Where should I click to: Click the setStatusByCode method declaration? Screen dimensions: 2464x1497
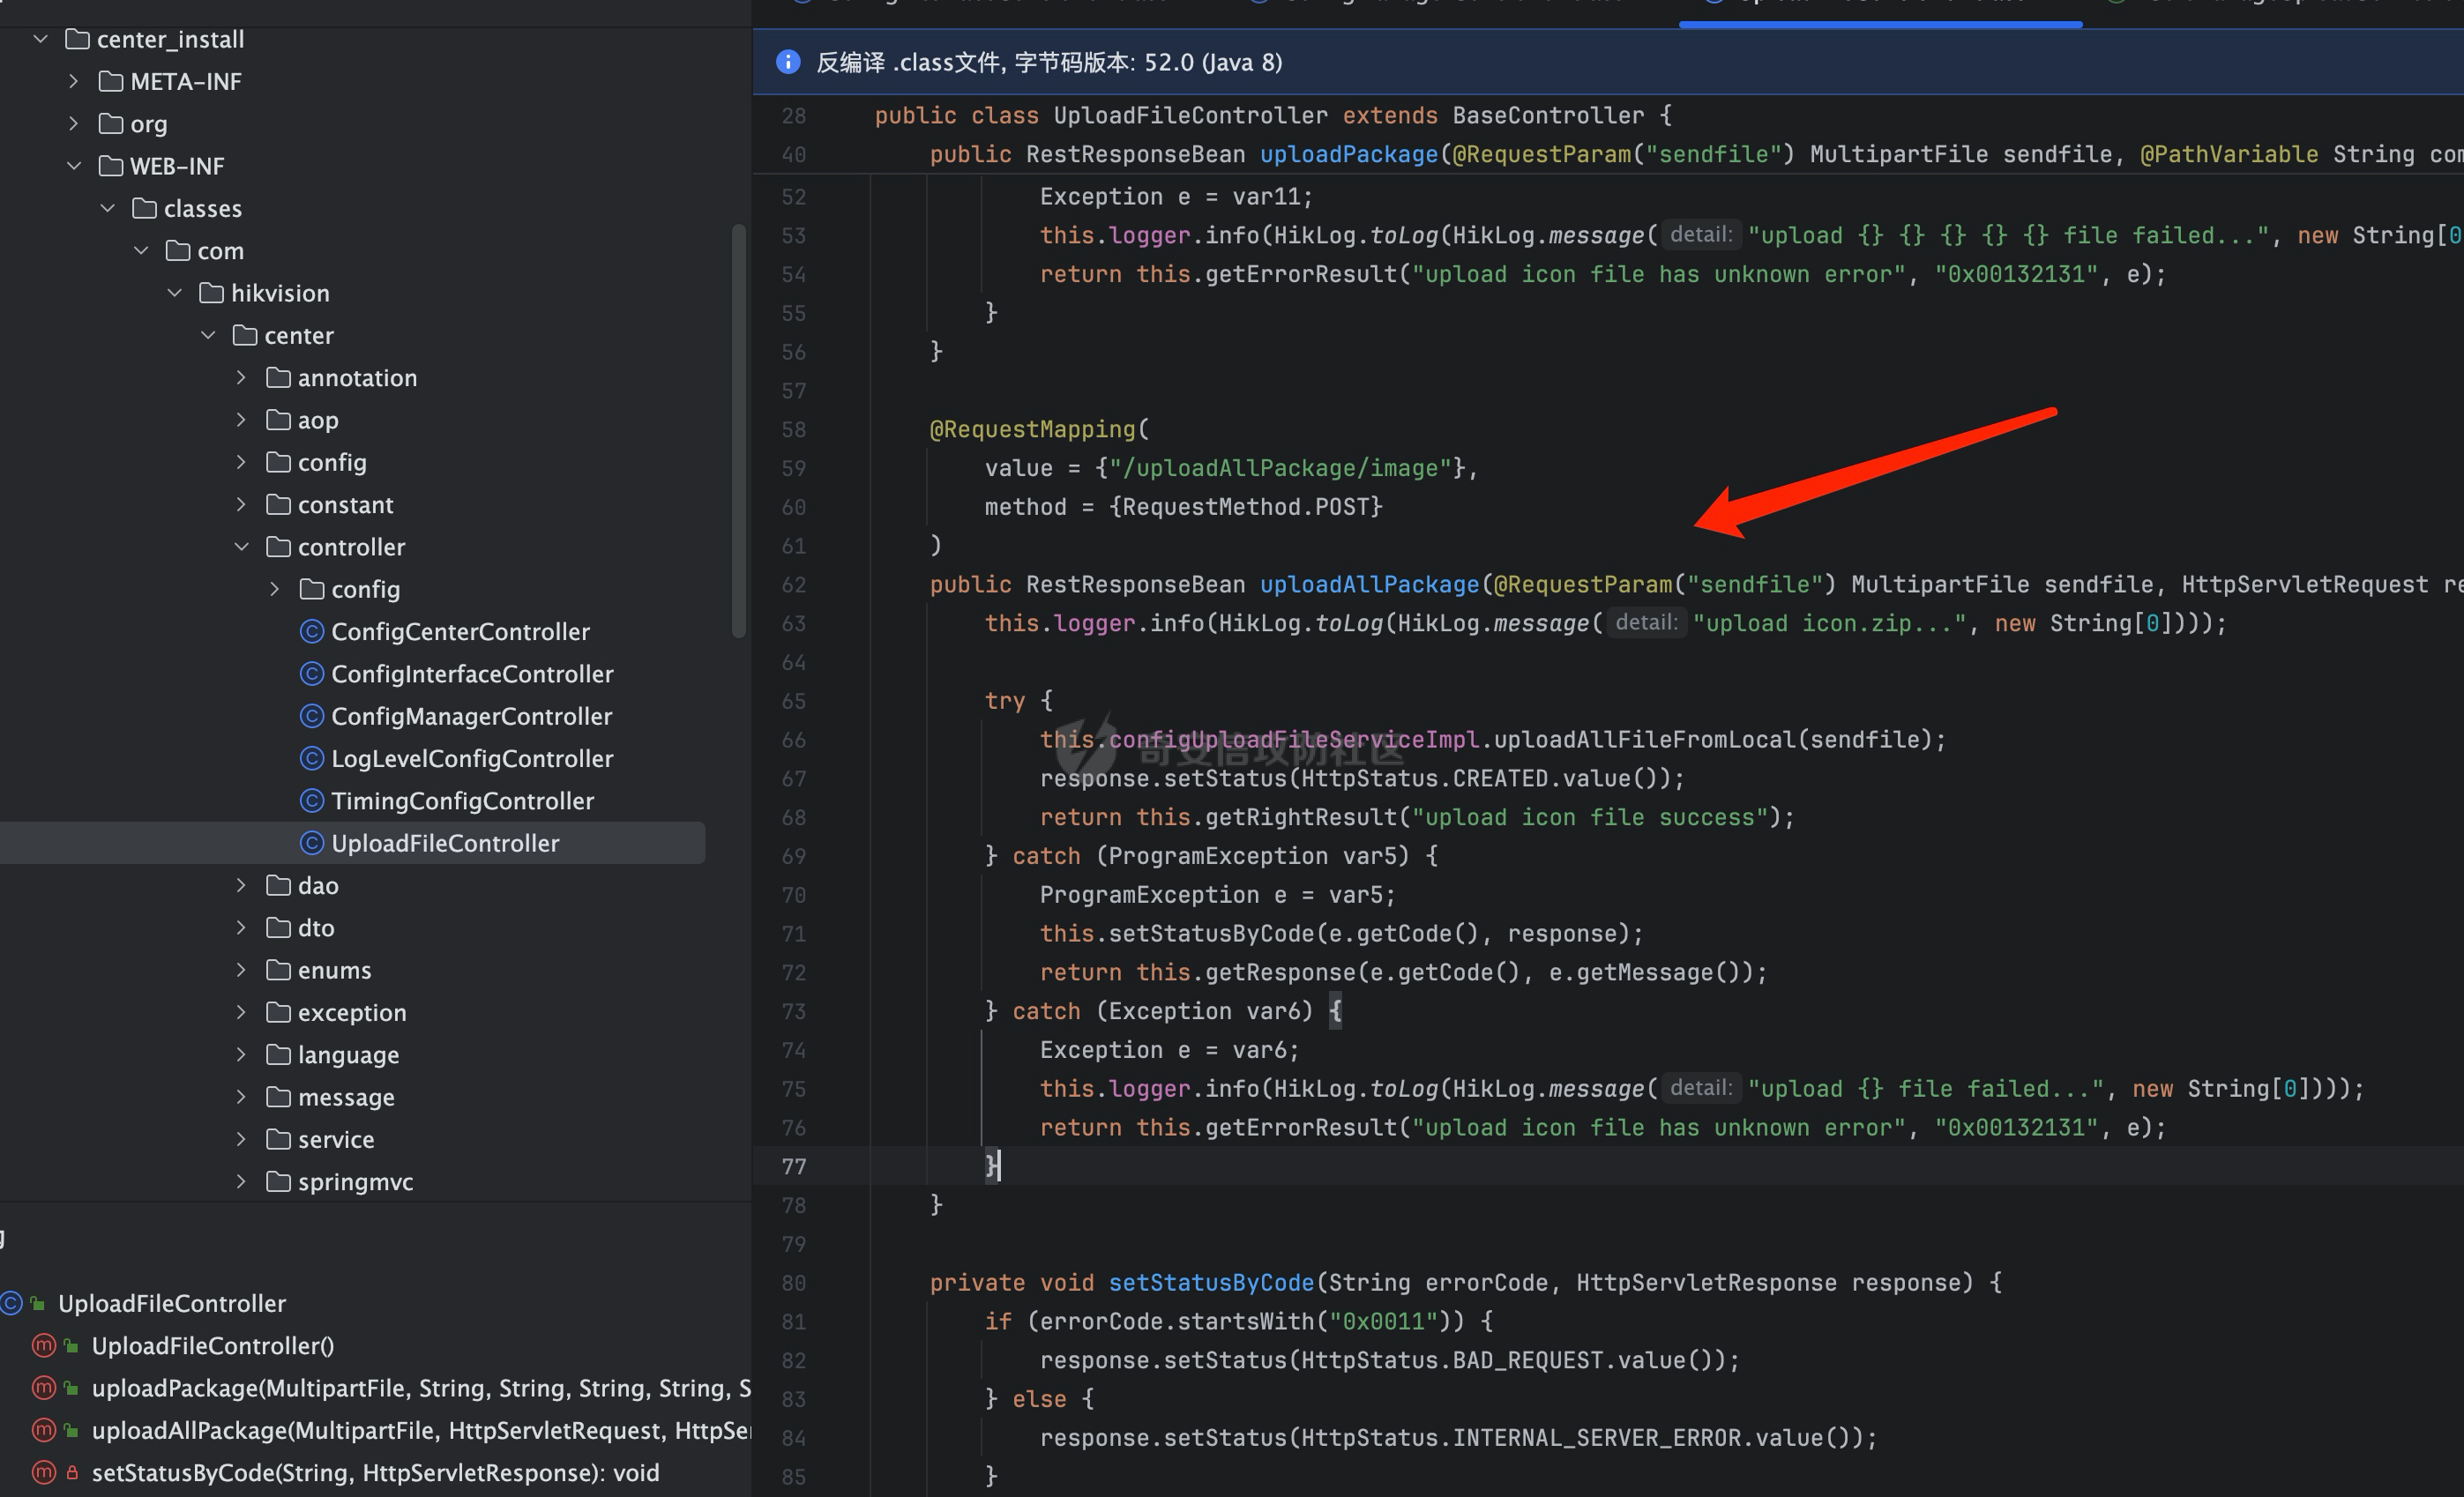[x=1211, y=1282]
